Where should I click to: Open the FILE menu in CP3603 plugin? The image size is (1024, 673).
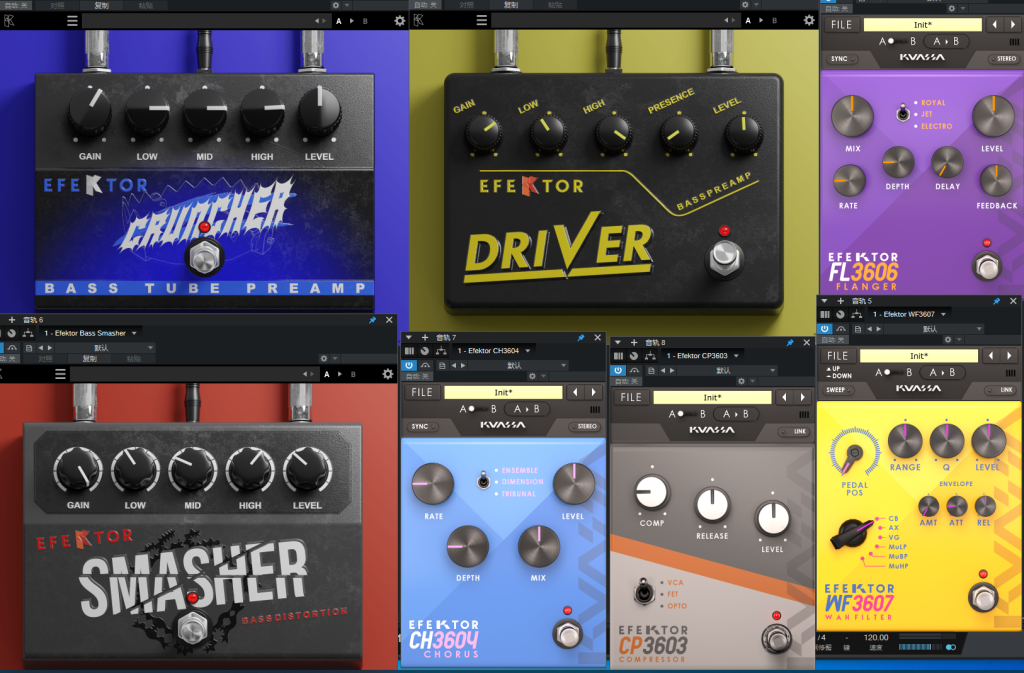[x=630, y=398]
